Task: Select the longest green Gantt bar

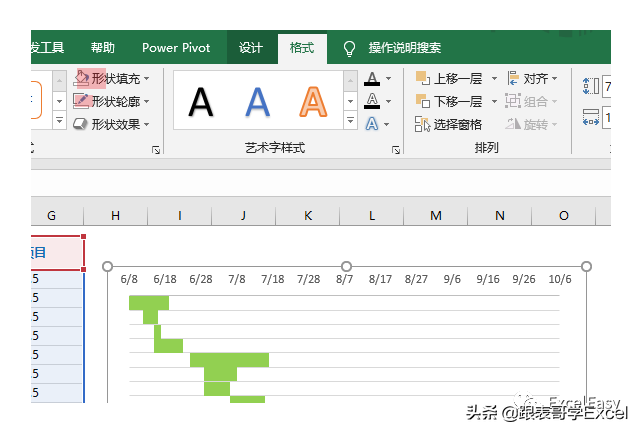Action: pos(229,360)
